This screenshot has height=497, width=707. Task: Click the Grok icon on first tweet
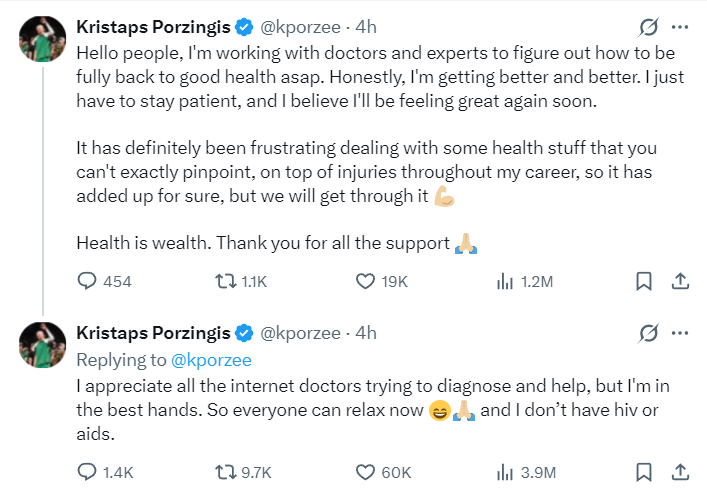point(648,27)
